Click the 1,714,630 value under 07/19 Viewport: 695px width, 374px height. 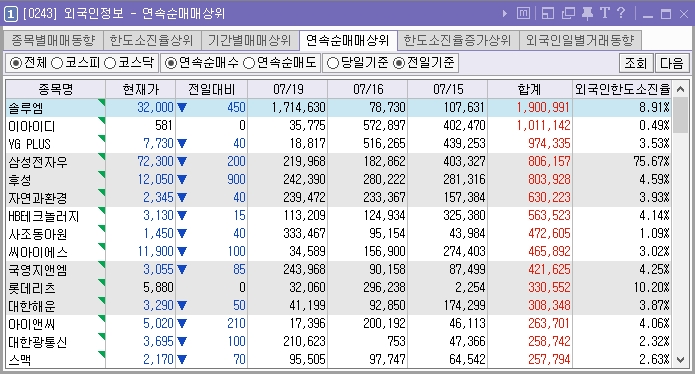coord(299,108)
